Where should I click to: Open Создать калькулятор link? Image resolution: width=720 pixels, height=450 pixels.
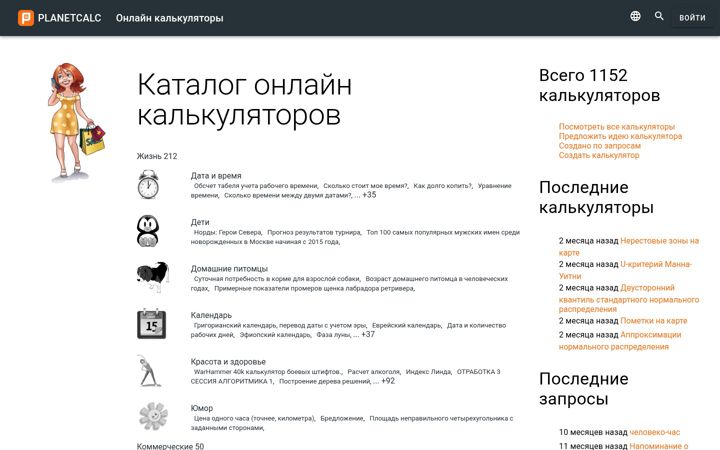(599, 155)
